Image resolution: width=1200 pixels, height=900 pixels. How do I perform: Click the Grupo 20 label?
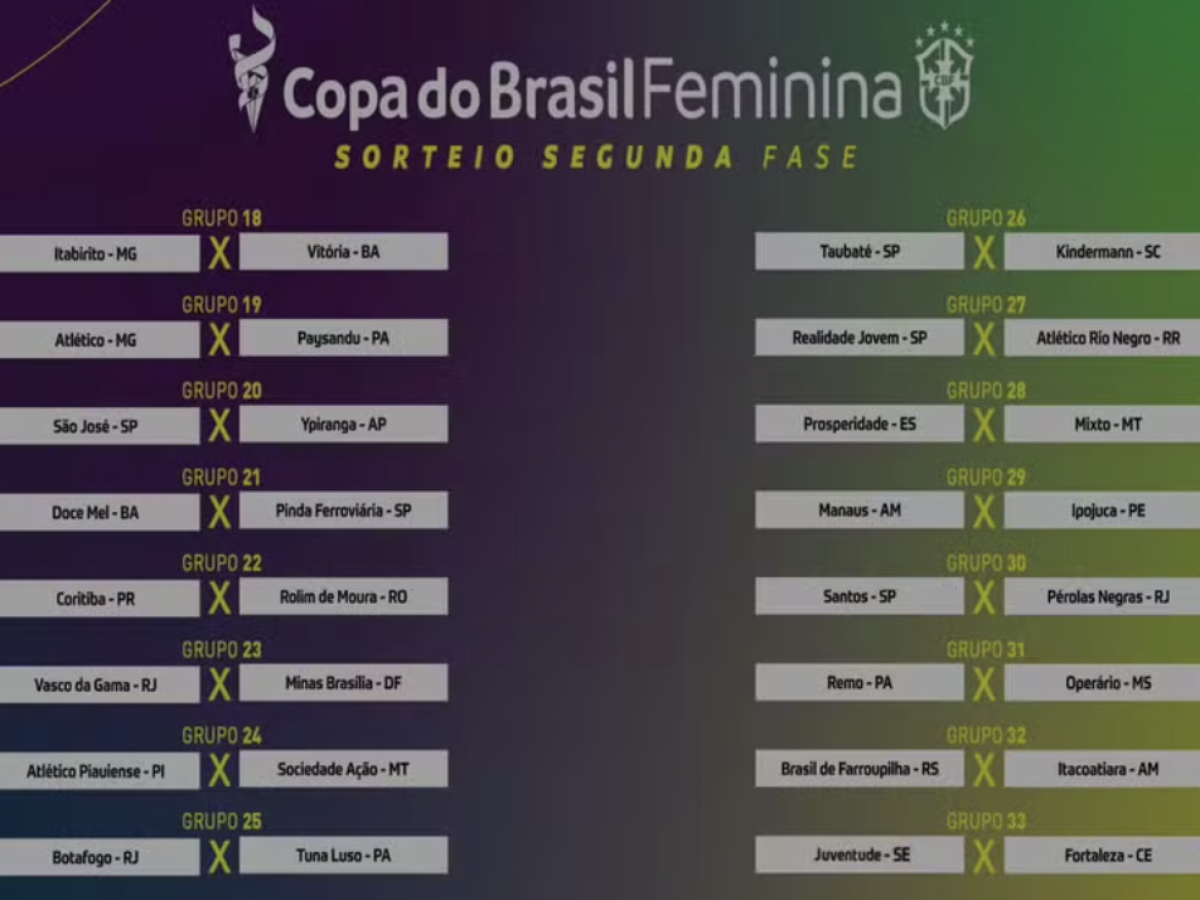[x=221, y=391]
